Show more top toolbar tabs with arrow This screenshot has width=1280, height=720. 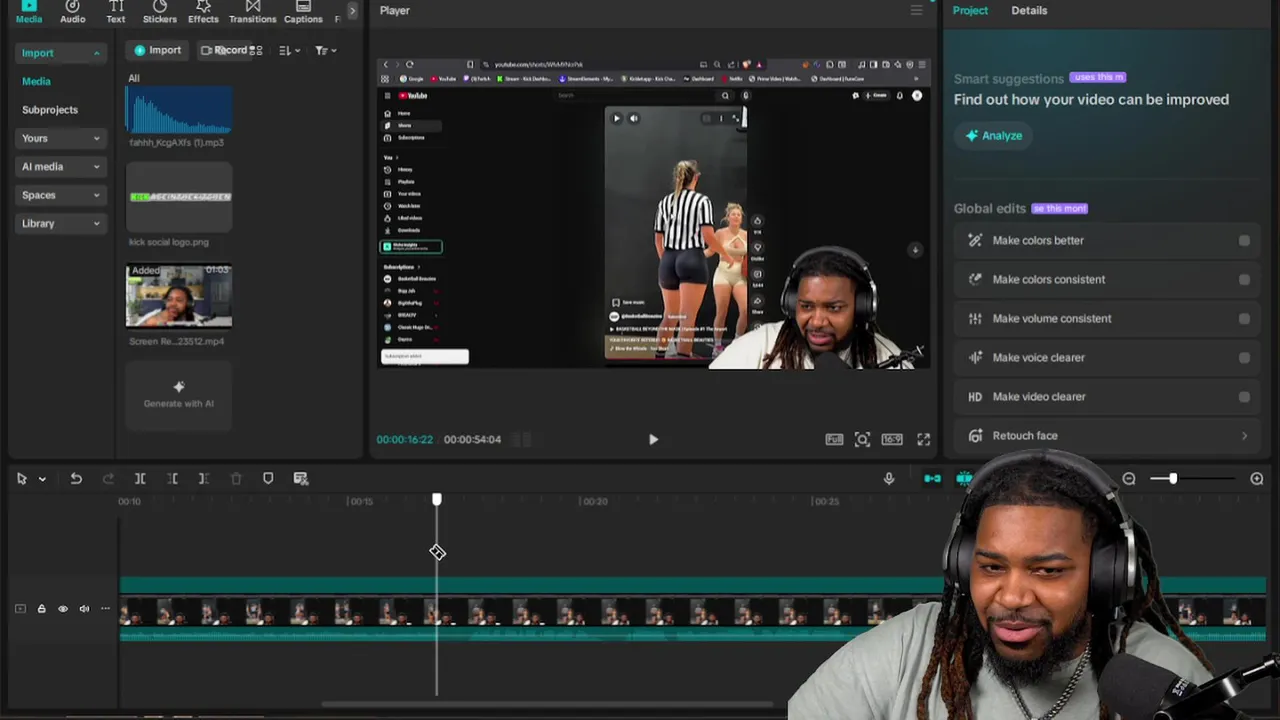tap(351, 11)
